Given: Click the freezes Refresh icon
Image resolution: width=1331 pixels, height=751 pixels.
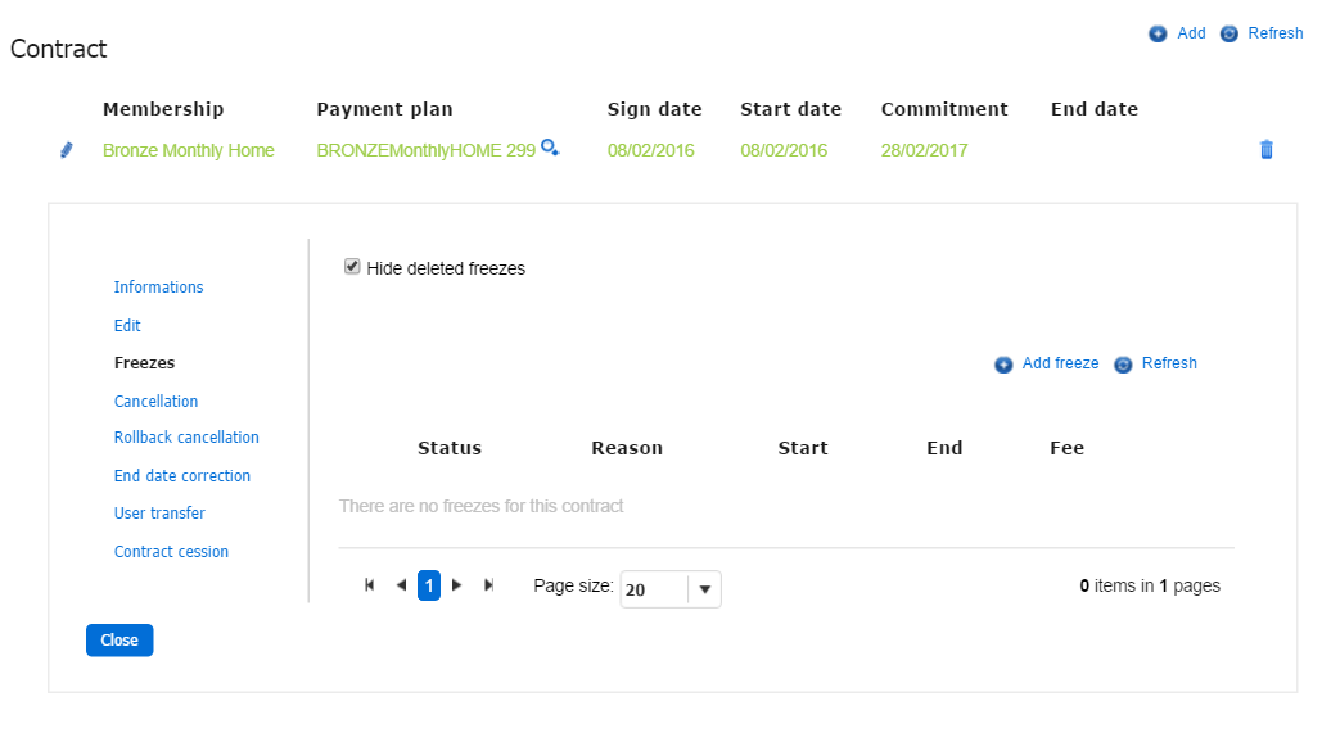Looking at the screenshot, I should click(1123, 365).
